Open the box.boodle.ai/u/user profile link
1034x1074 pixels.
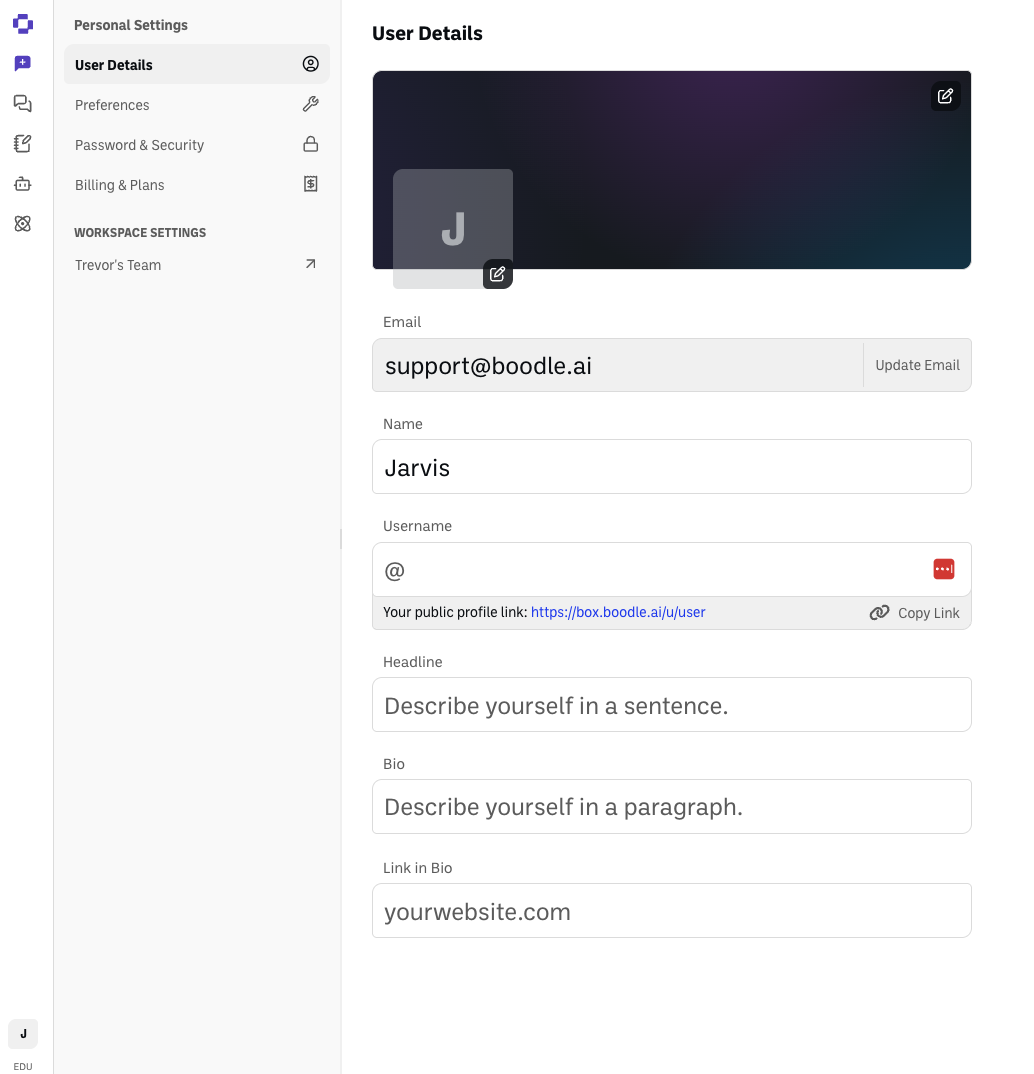pos(618,612)
